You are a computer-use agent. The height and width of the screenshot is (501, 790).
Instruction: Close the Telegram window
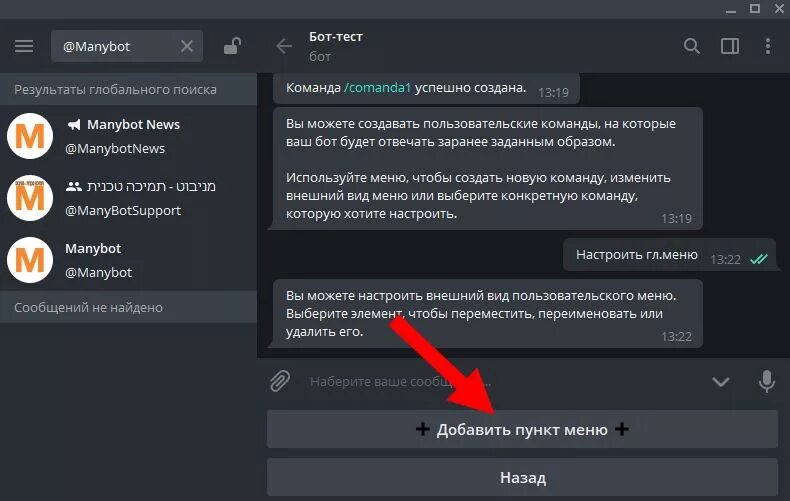pyautogui.click(x=779, y=9)
